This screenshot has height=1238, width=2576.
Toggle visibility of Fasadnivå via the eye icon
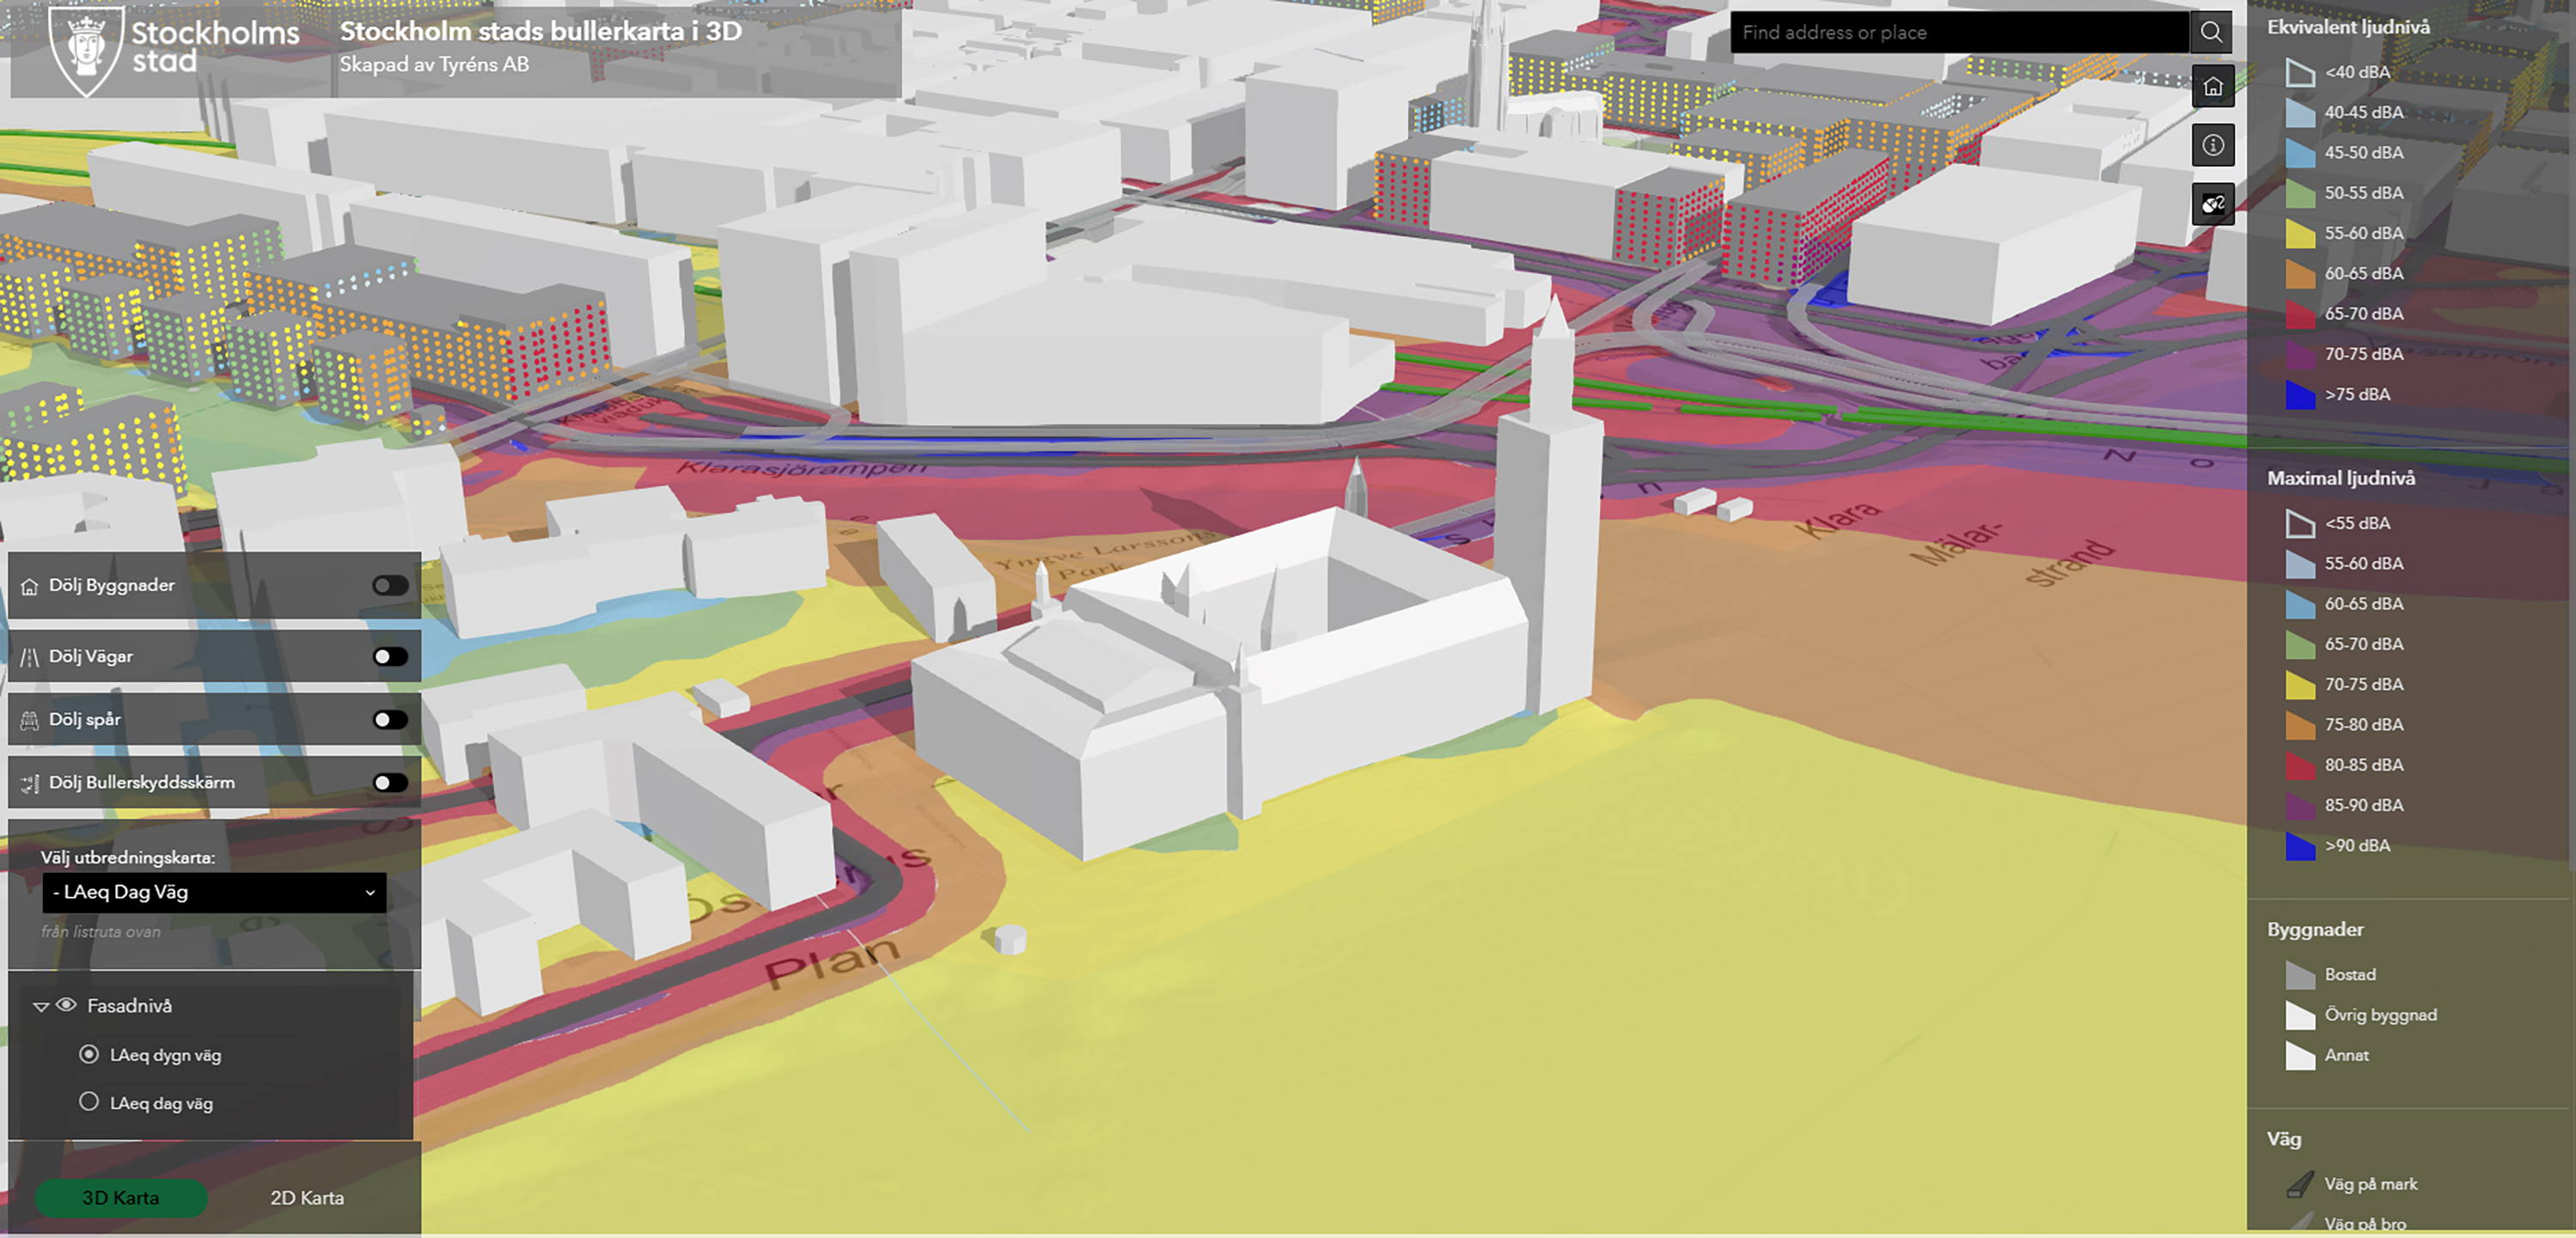pyautogui.click(x=66, y=1007)
